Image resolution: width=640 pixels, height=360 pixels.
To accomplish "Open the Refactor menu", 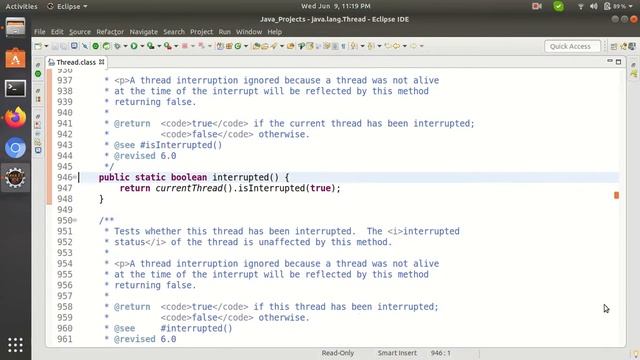I will point(110,32).
